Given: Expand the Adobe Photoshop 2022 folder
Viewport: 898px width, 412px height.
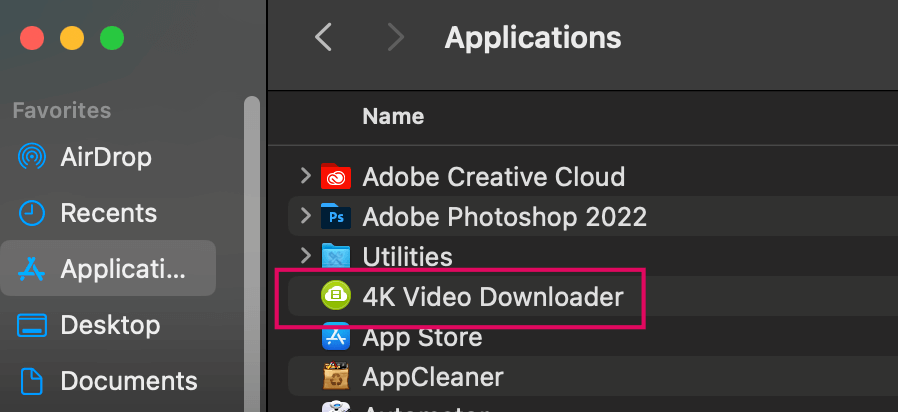Looking at the screenshot, I should [x=306, y=216].
